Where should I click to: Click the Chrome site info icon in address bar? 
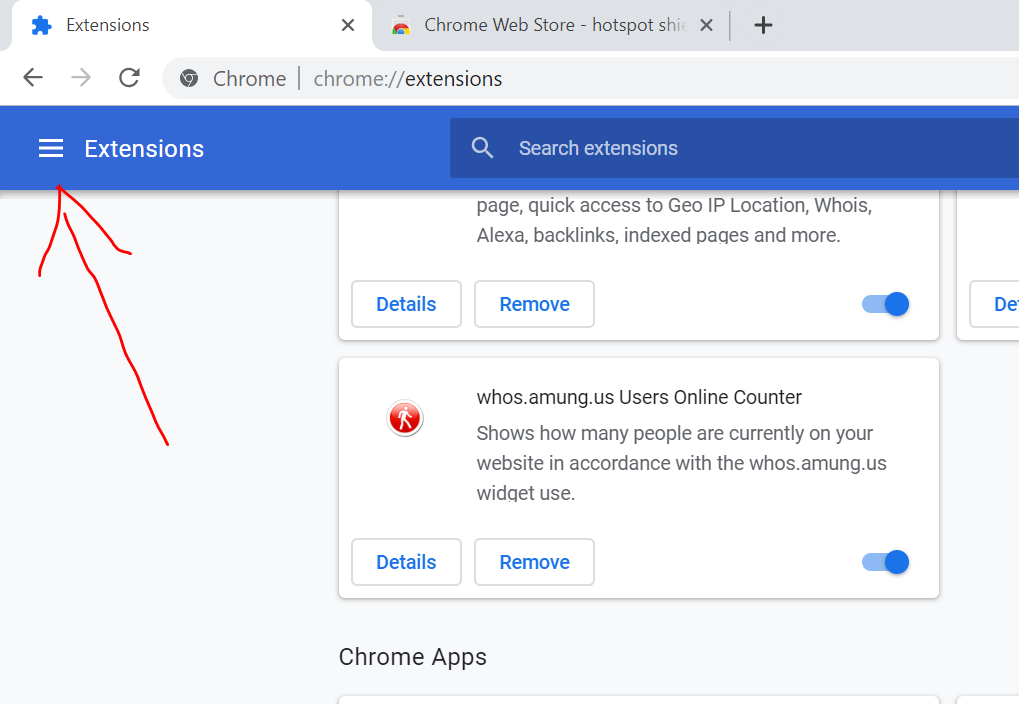189,79
